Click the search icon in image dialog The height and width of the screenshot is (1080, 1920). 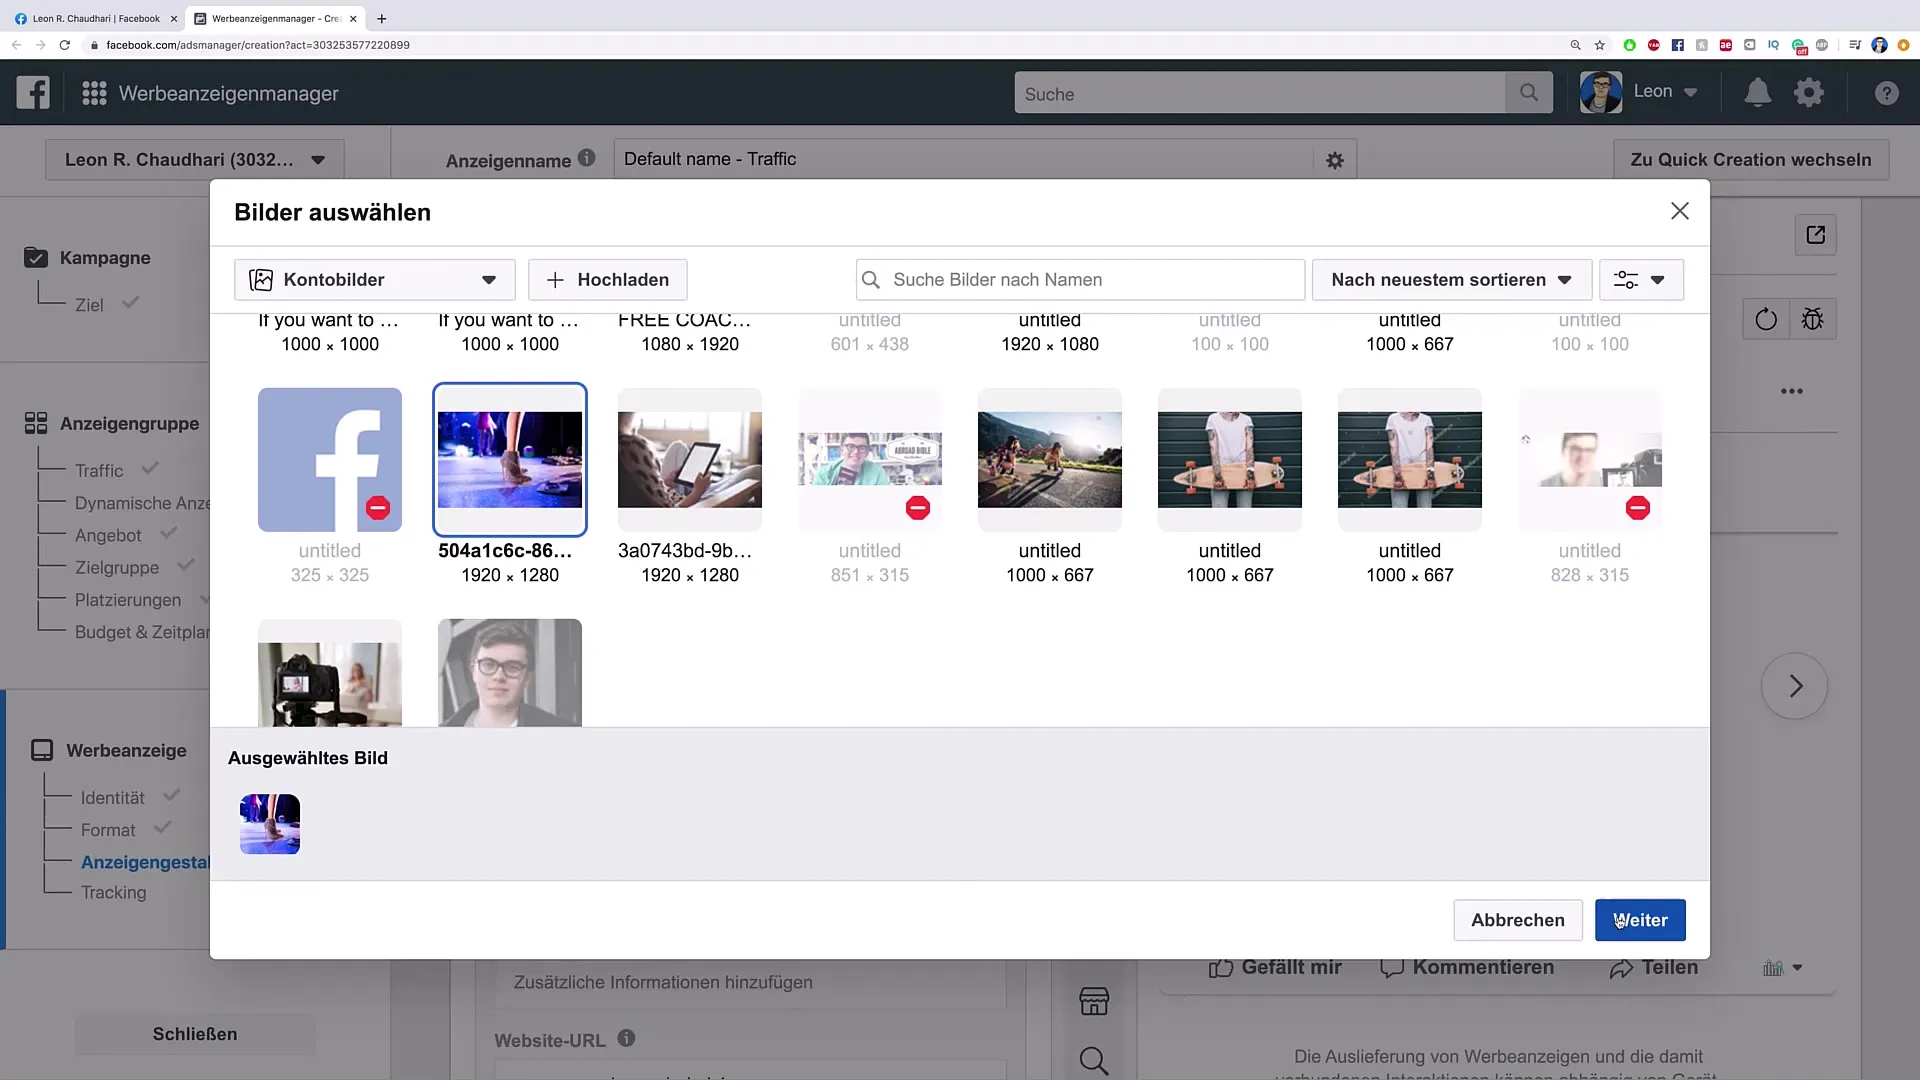(x=872, y=280)
